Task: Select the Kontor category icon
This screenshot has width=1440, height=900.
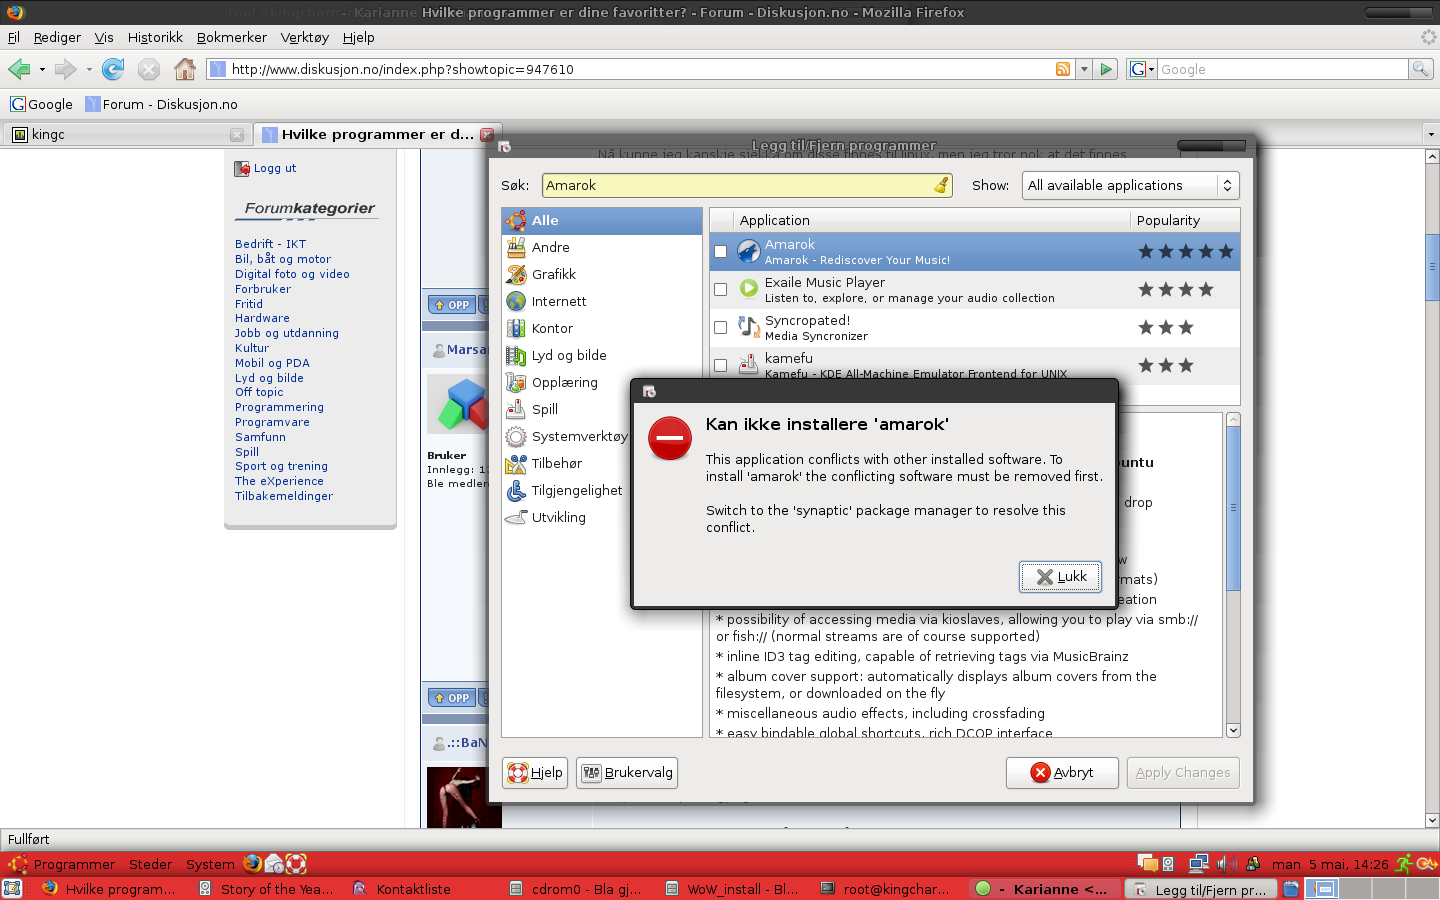Action: [x=516, y=329]
